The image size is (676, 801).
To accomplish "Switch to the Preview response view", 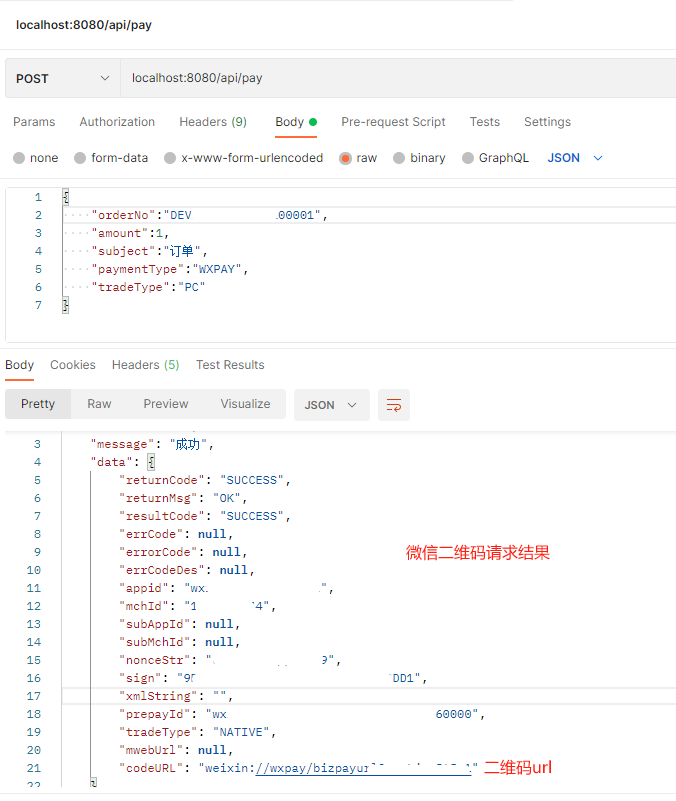I will [166, 404].
